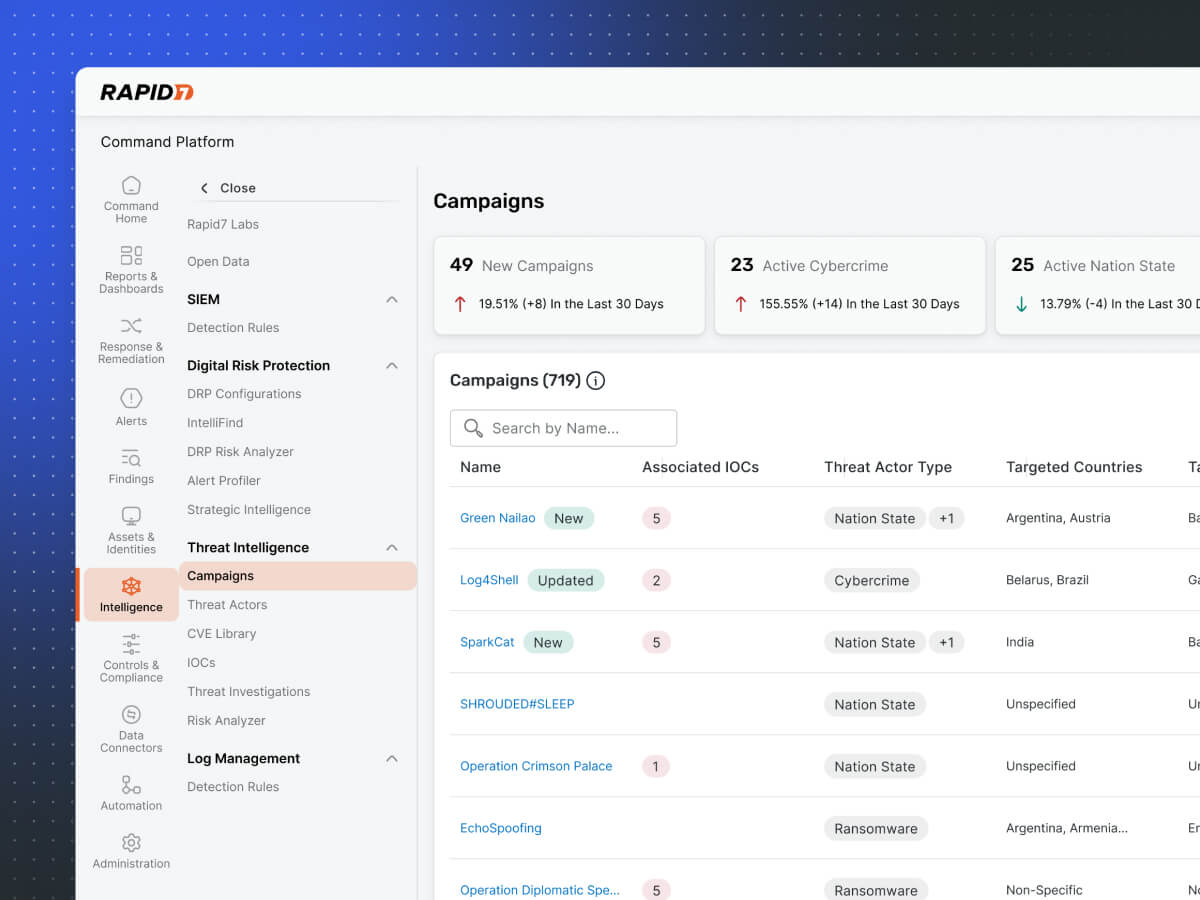This screenshot has height=900, width=1200.
Task: Open the Log4Shell campaign link
Action: 489,580
